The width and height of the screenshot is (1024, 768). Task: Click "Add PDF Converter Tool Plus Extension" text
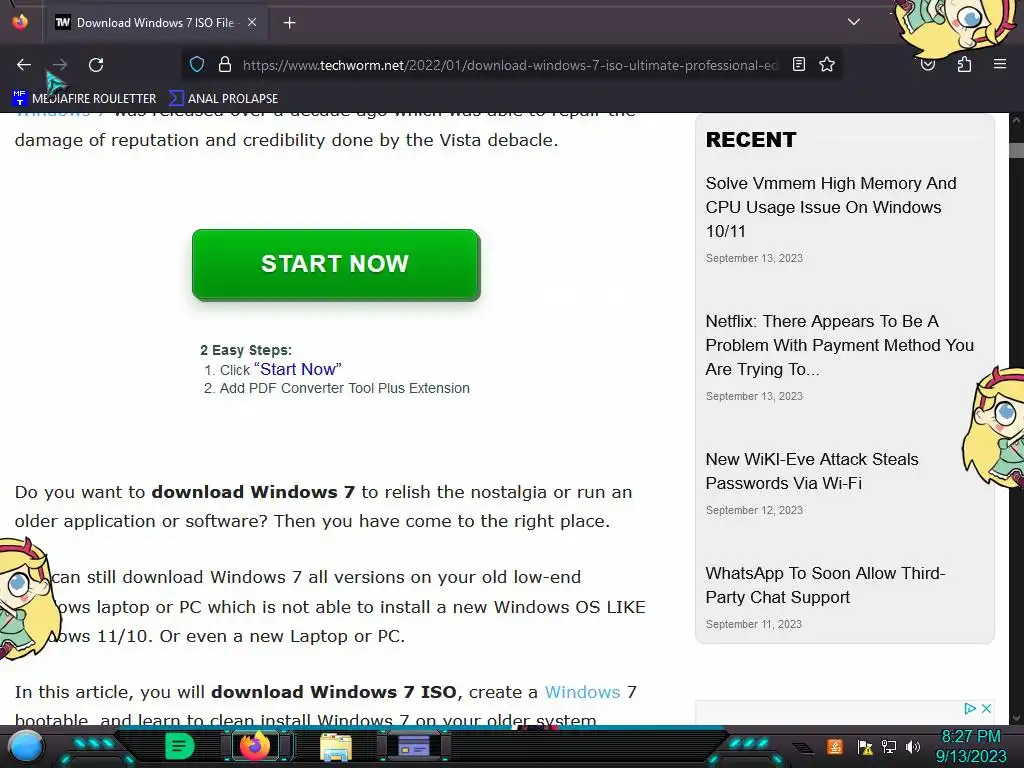[345, 388]
